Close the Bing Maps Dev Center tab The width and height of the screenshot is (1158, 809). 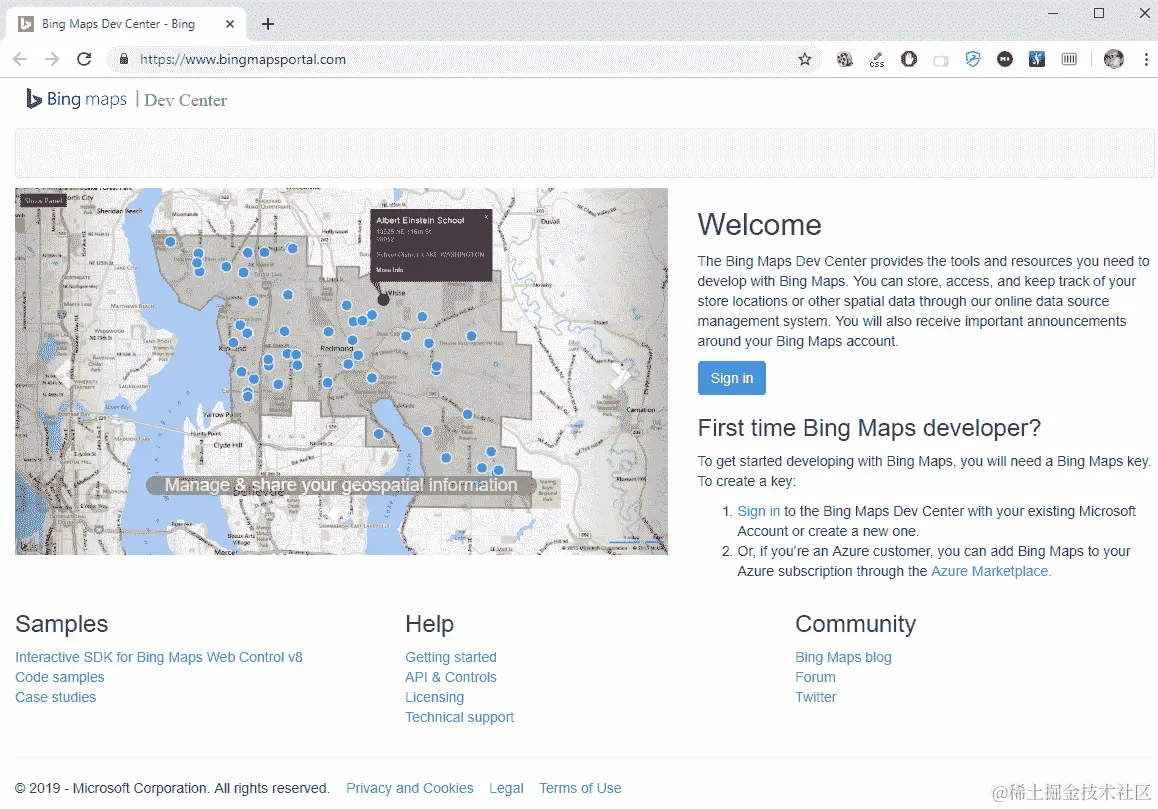(x=230, y=24)
